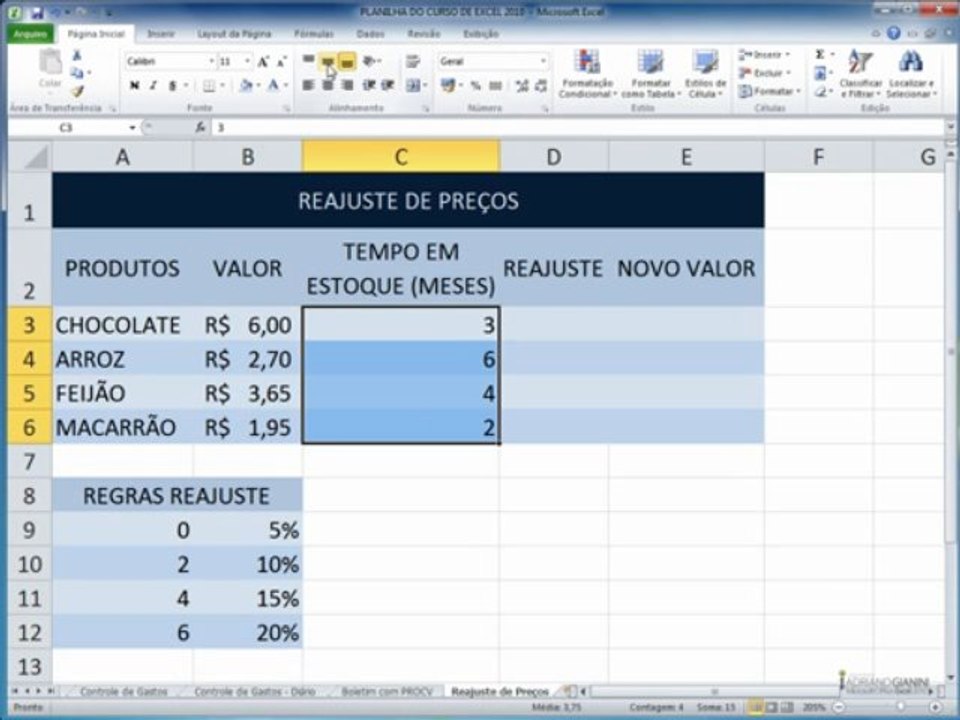This screenshot has width=960, height=720.
Task: Click the AutoSum sigma icon
Action: click(x=820, y=54)
